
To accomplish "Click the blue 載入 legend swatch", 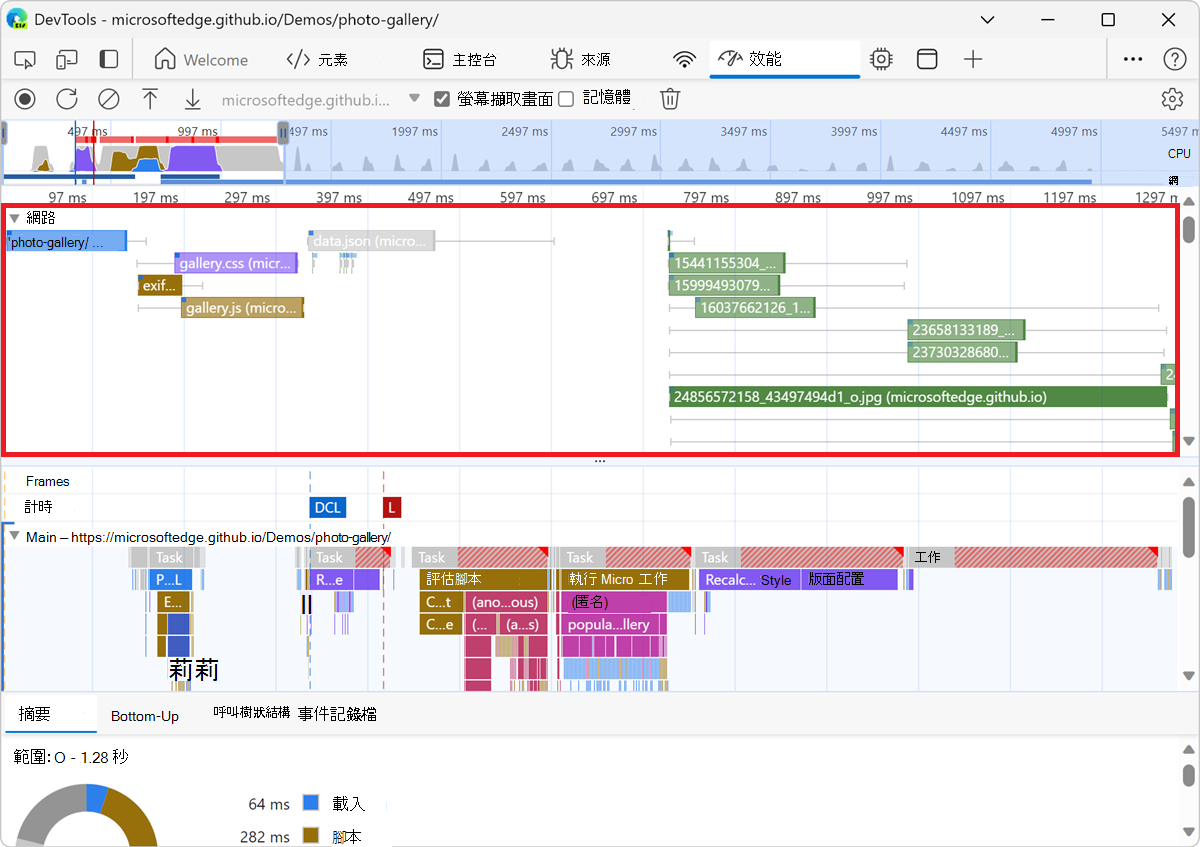I will tap(310, 803).
